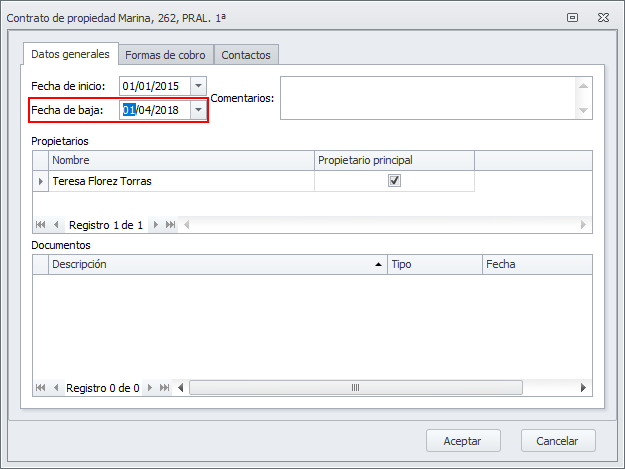This screenshot has height=469, width=625.
Task: Open Fecha de baja date dropdown
Action: [x=198, y=110]
